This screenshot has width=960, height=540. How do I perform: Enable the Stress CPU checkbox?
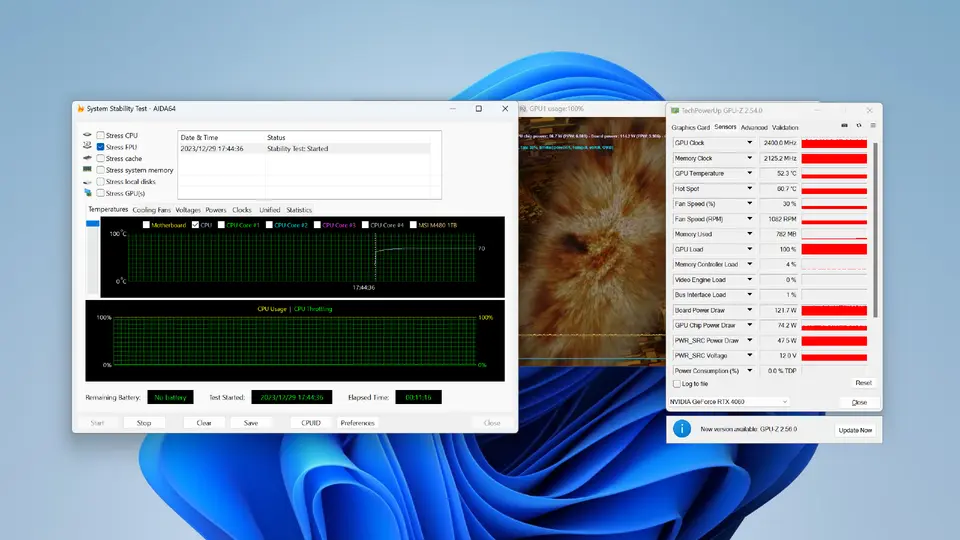pyautogui.click(x=100, y=135)
